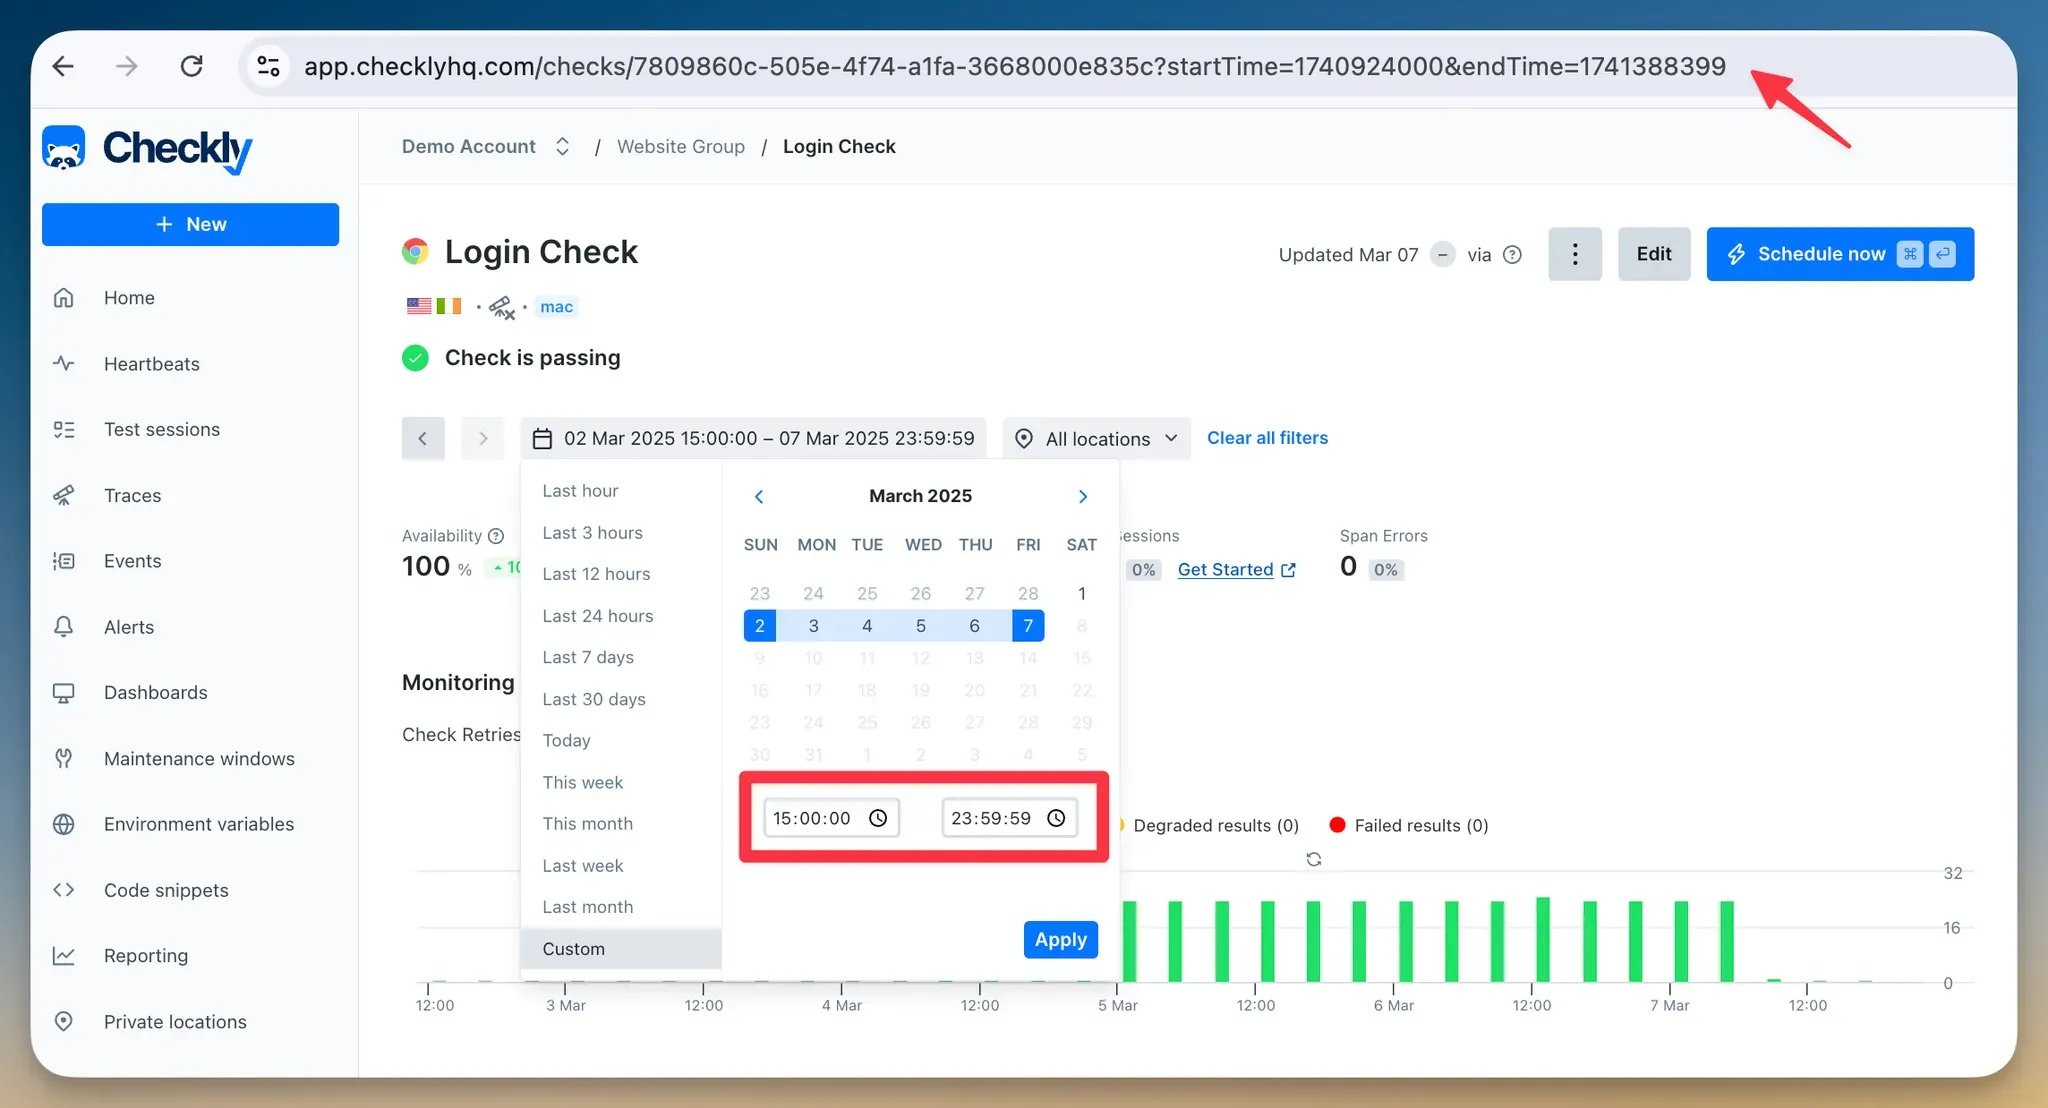Click the start time input 15:00:00
Image resolution: width=2048 pixels, height=1108 pixels.
(831, 818)
